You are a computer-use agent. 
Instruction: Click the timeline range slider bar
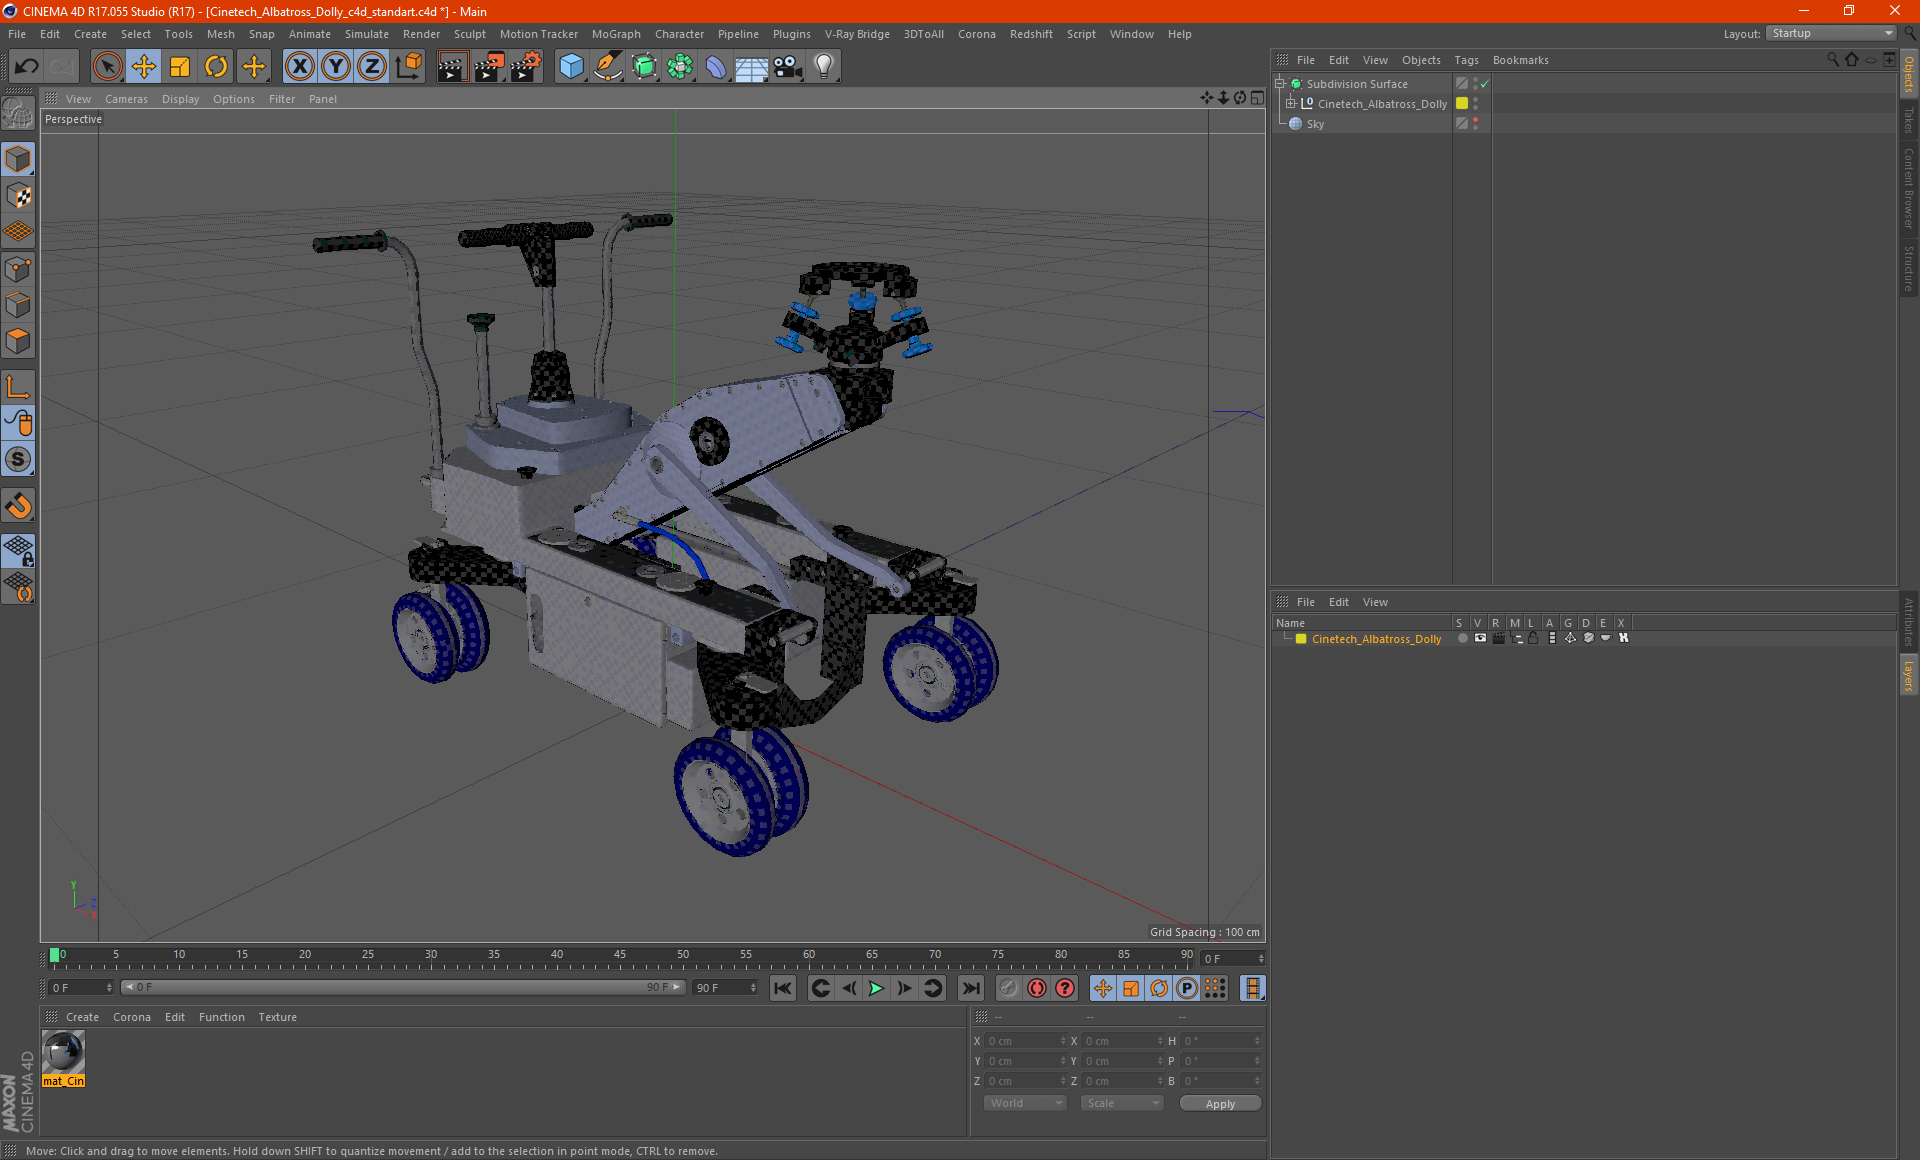pyautogui.click(x=402, y=987)
